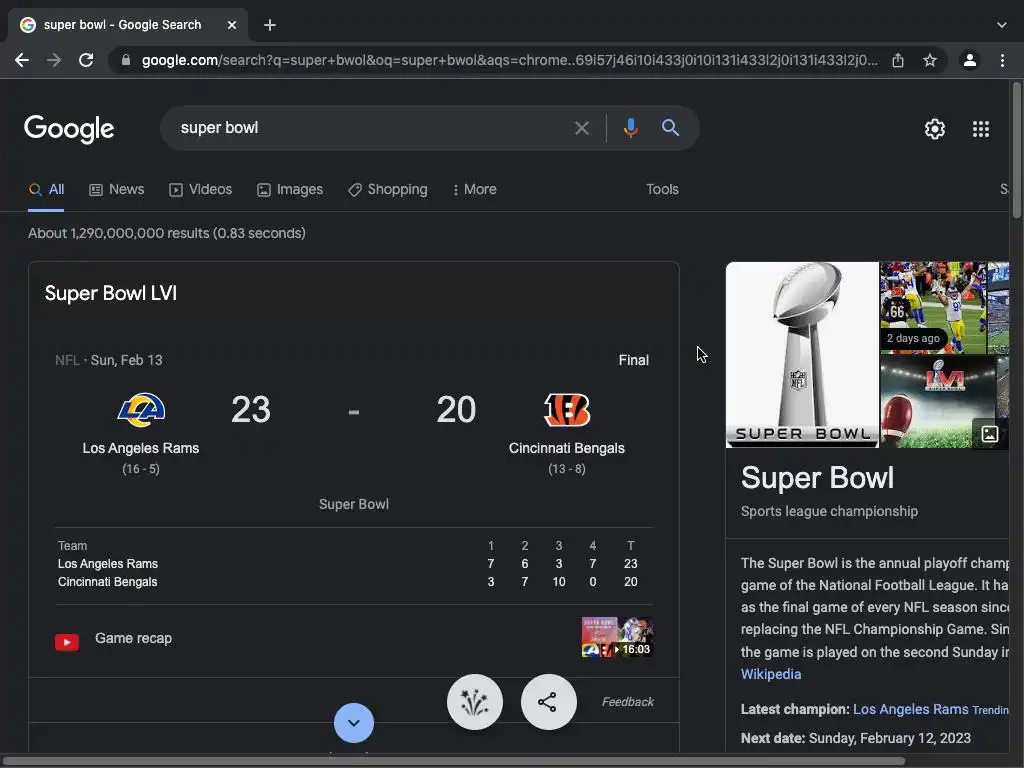Screen dimensions: 1024x768
Task: Switch to the Videos tab
Action: tap(200, 189)
